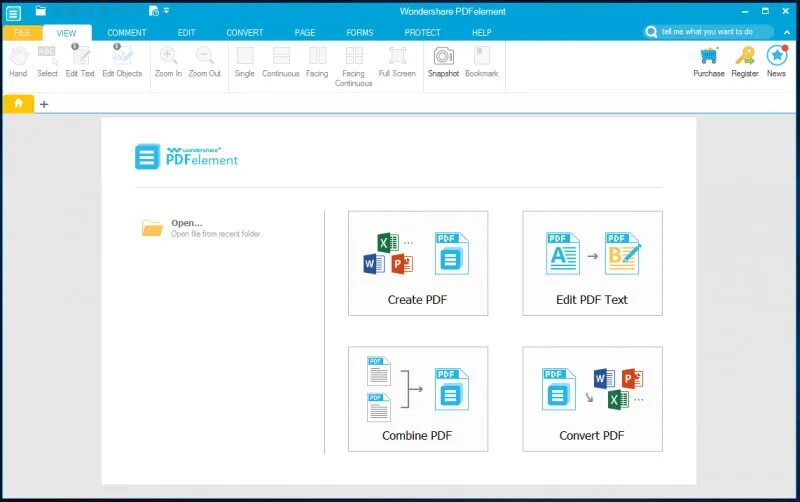Viewport: 800px width, 502px height.
Task: Switch to Single page view
Action: (244, 62)
